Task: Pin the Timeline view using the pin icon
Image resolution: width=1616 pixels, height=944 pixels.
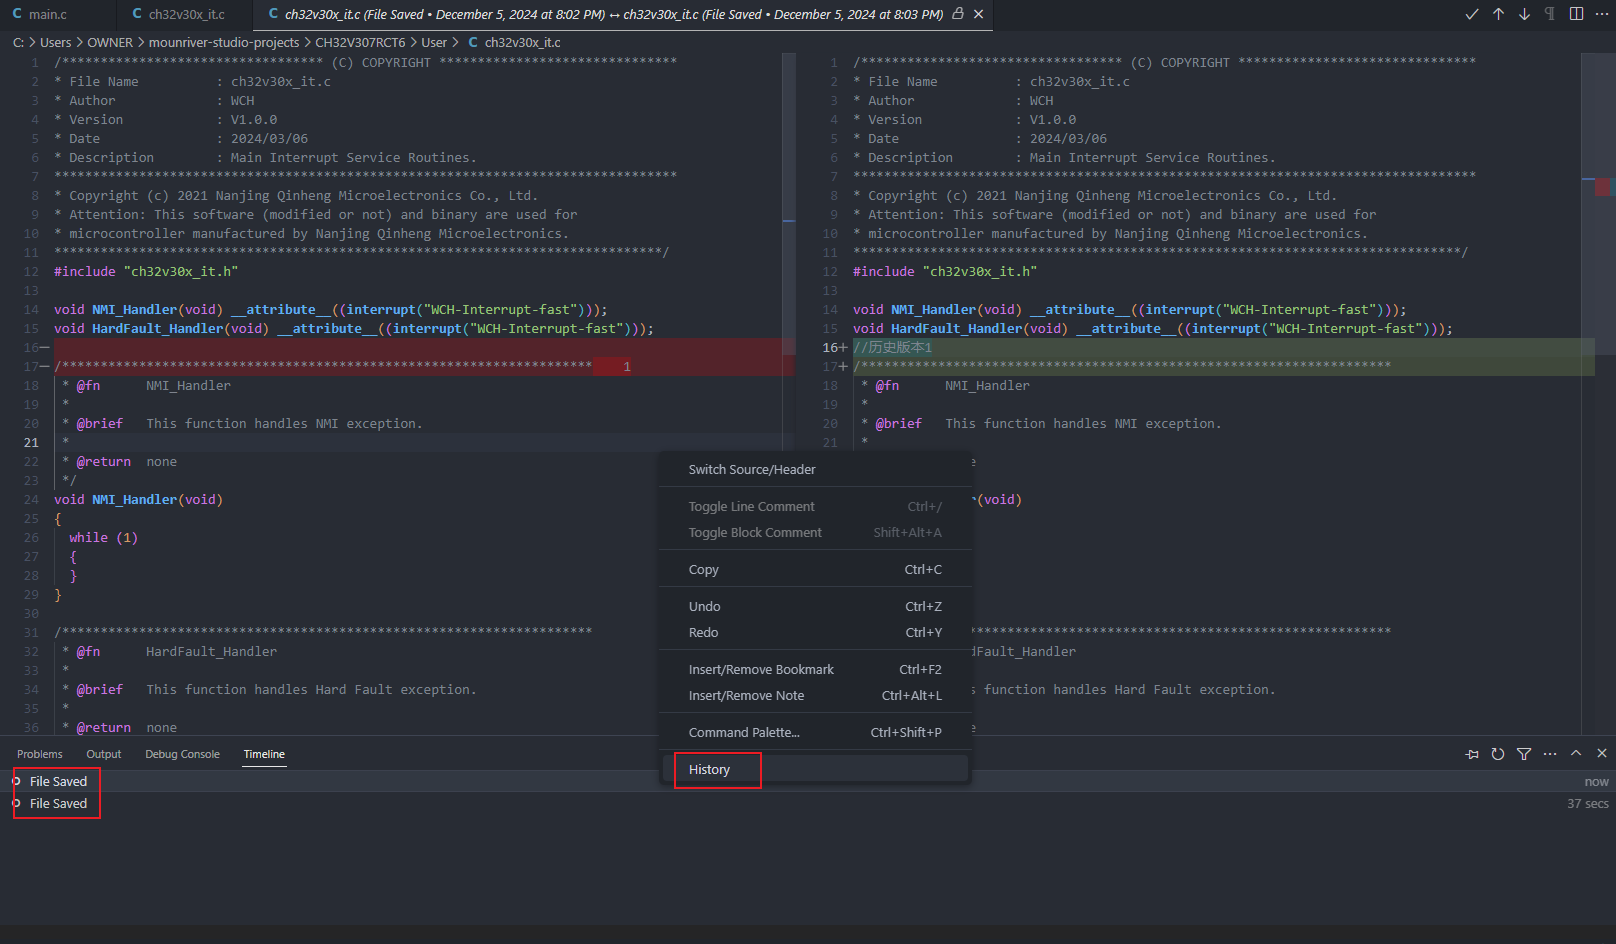Action: point(1472,754)
